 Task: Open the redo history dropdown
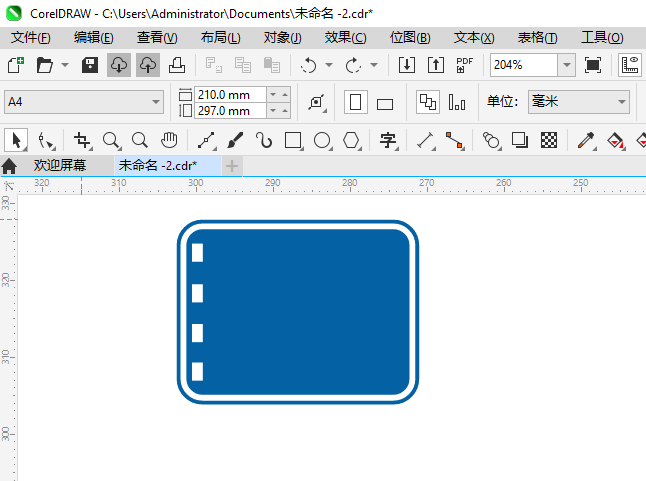[374, 65]
